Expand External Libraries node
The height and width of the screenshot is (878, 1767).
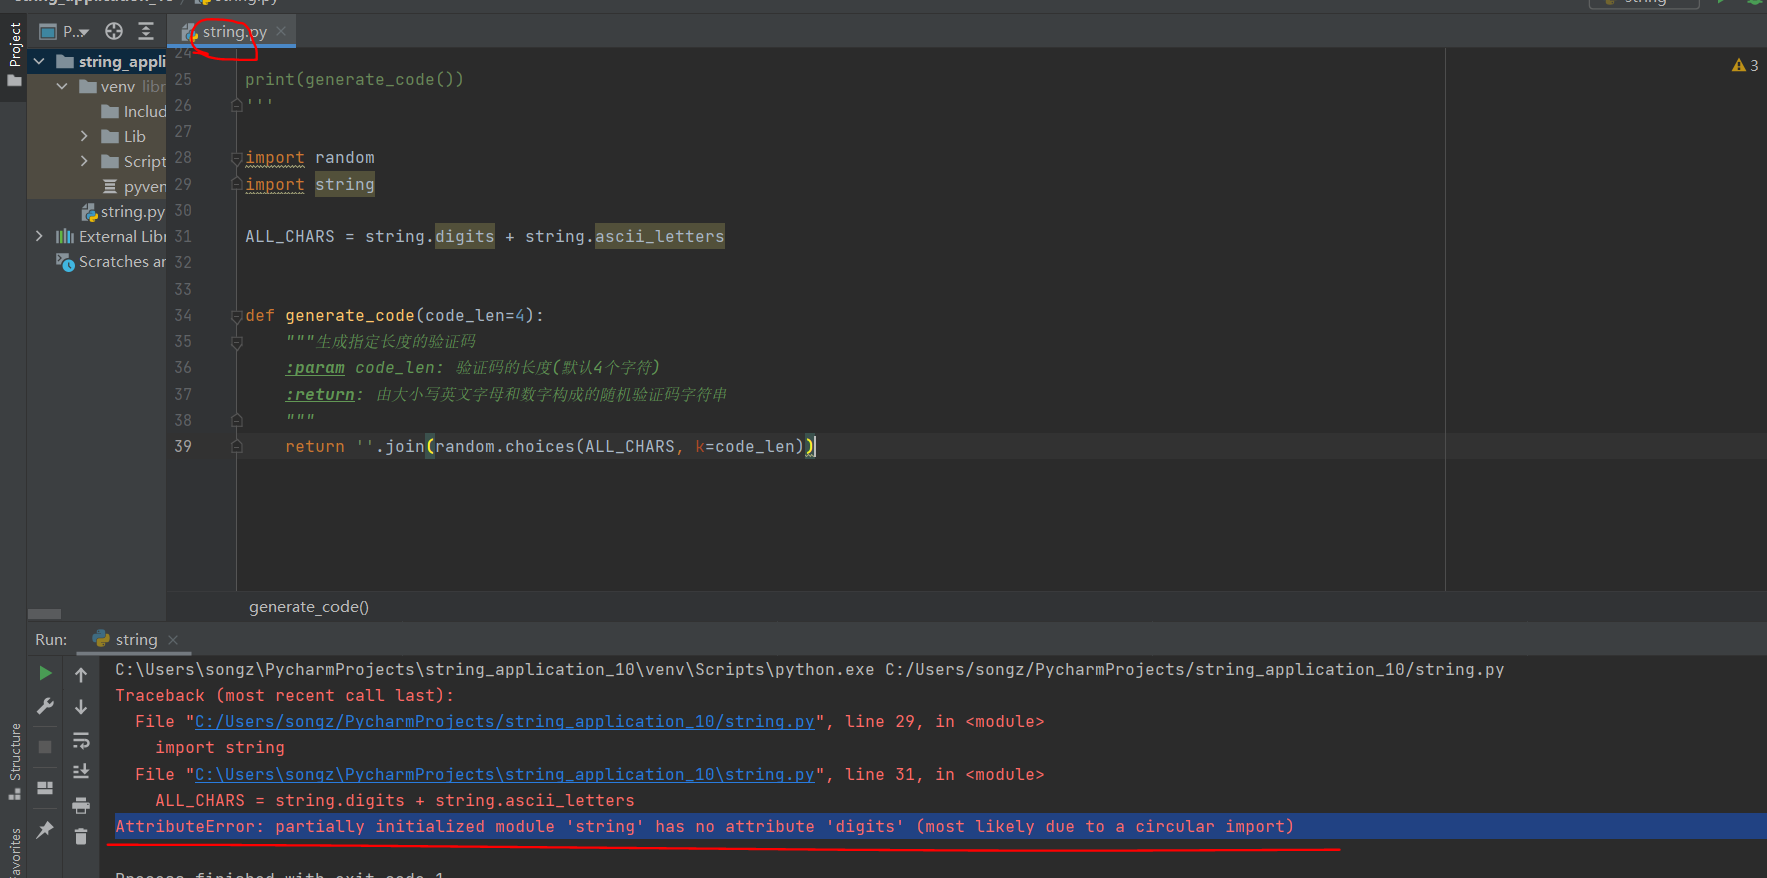click(x=39, y=236)
